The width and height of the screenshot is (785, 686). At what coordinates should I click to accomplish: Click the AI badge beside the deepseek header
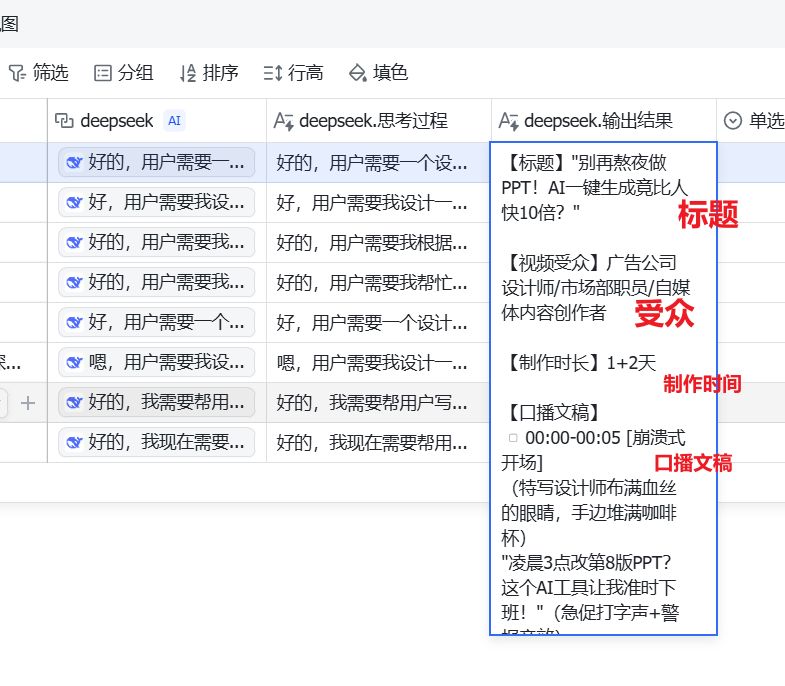[x=174, y=121]
